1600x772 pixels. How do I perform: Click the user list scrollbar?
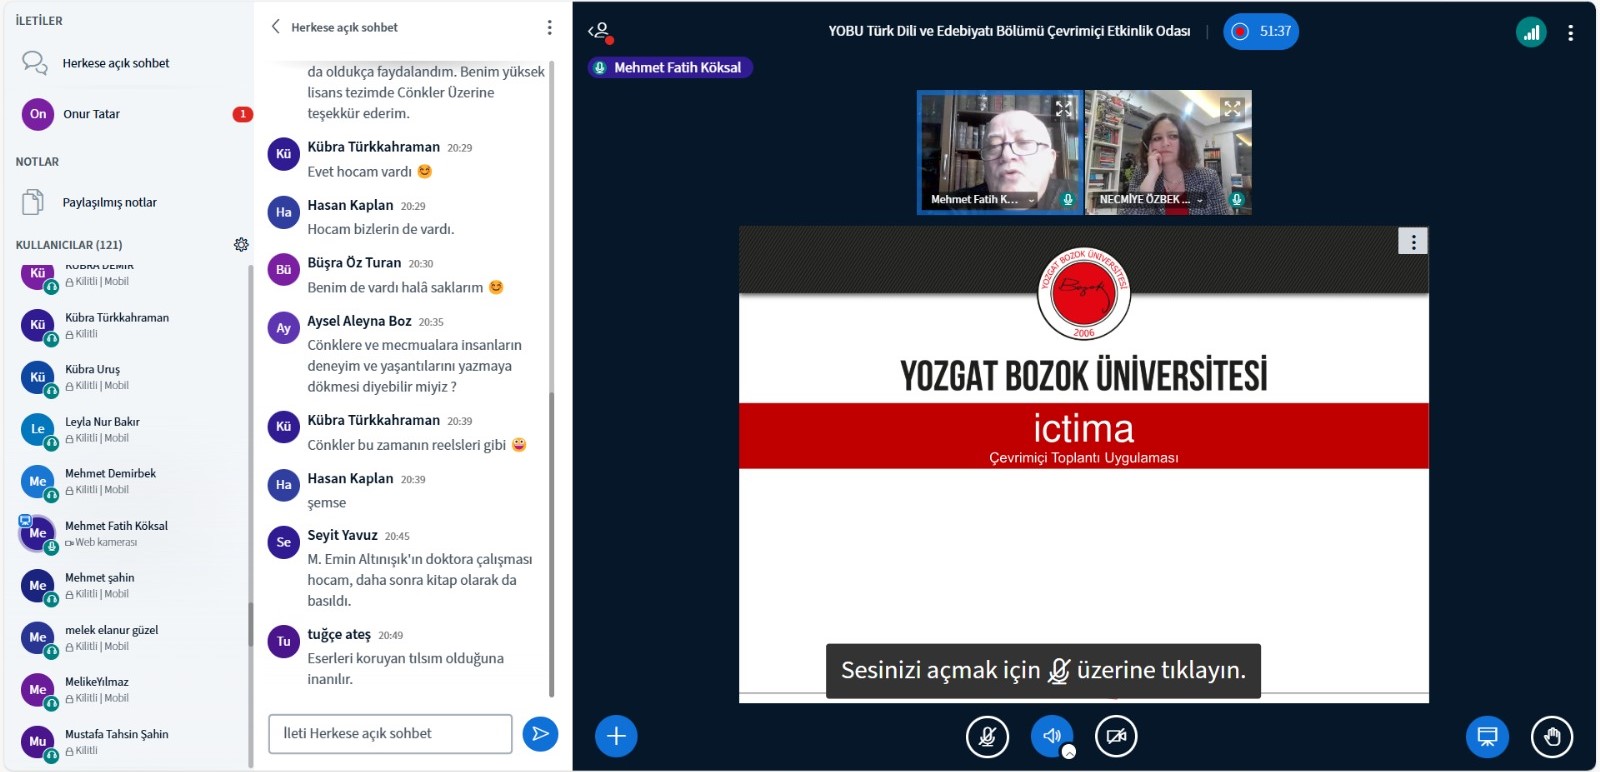250,625
